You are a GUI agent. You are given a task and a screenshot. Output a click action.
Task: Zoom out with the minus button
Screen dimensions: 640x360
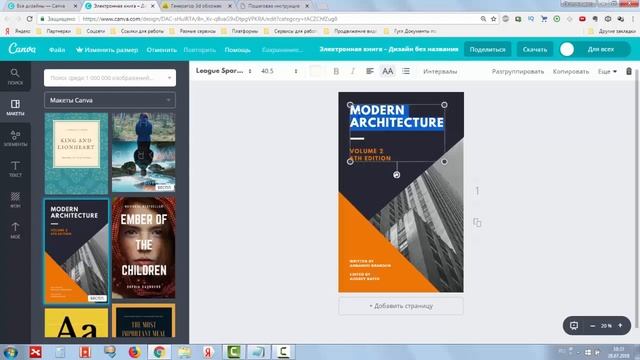pos(592,326)
